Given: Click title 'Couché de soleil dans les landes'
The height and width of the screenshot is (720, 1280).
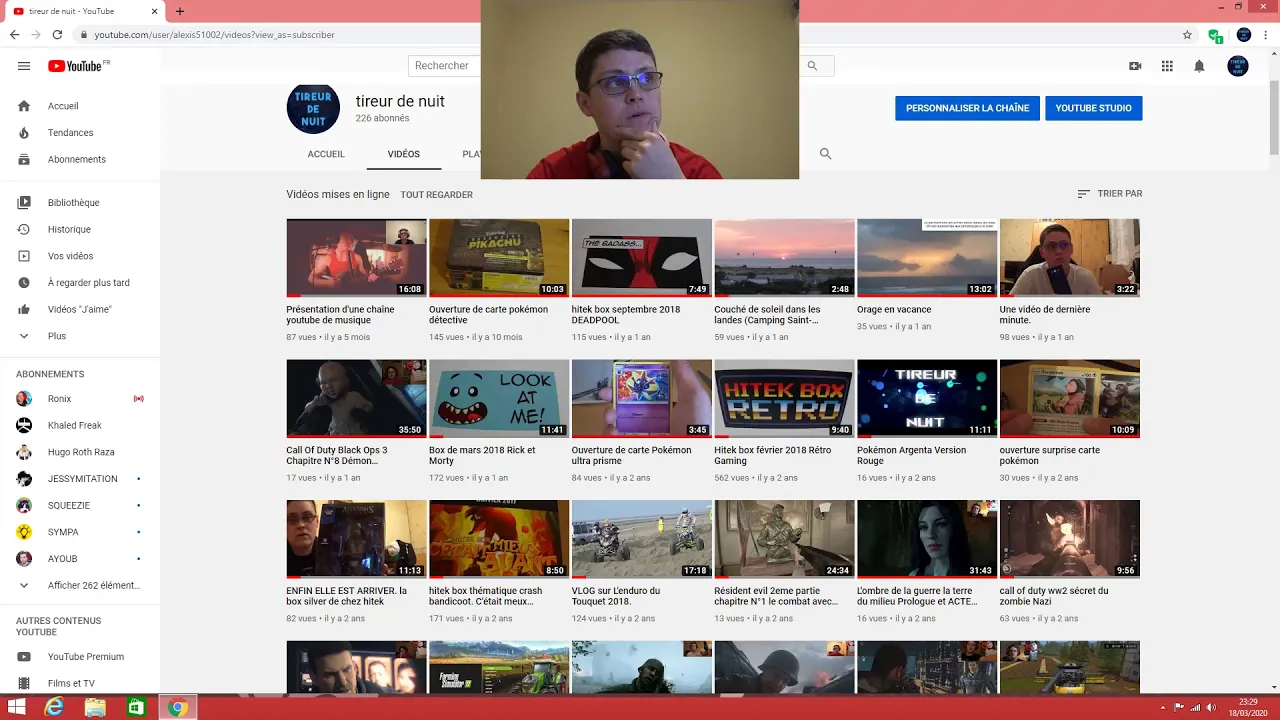Looking at the screenshot, I should click(x=767, y=315).
